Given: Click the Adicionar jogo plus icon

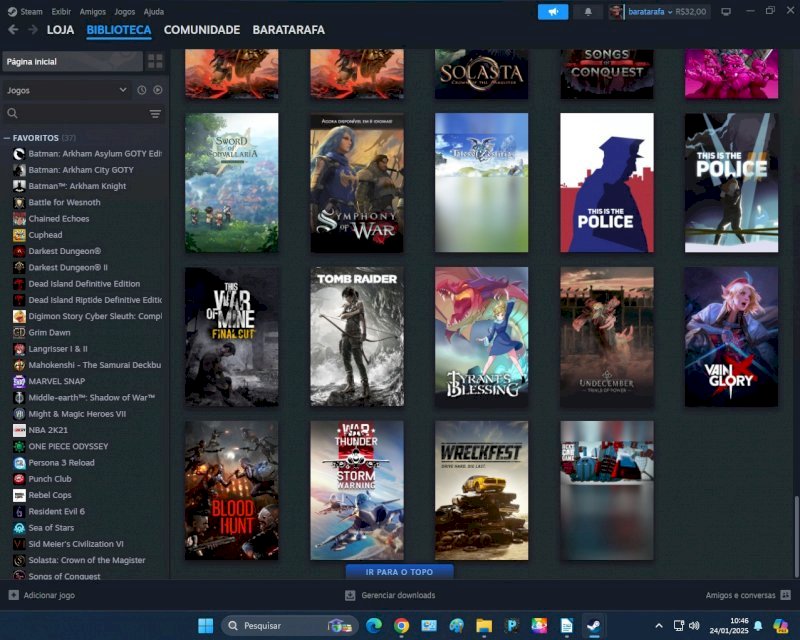Looking at the screenshot, I should [x=14, y=595].
